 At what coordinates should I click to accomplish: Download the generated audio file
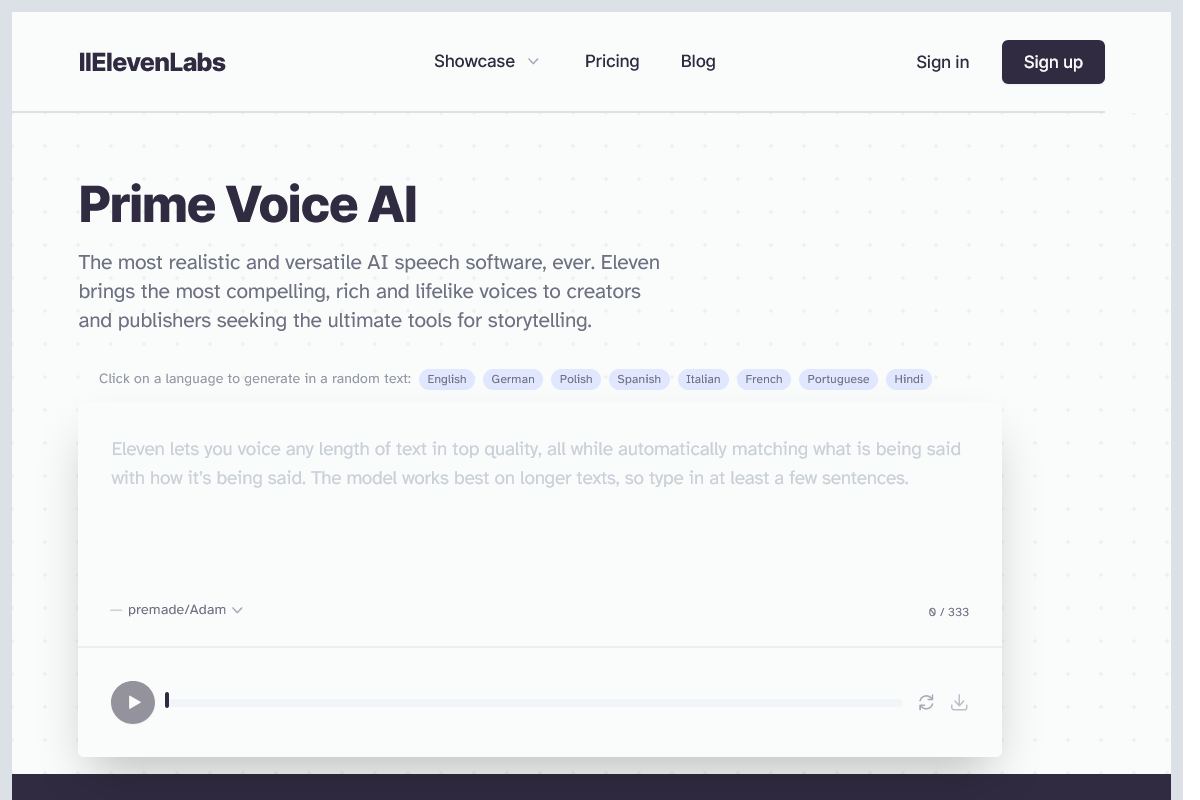coord(959,702)
